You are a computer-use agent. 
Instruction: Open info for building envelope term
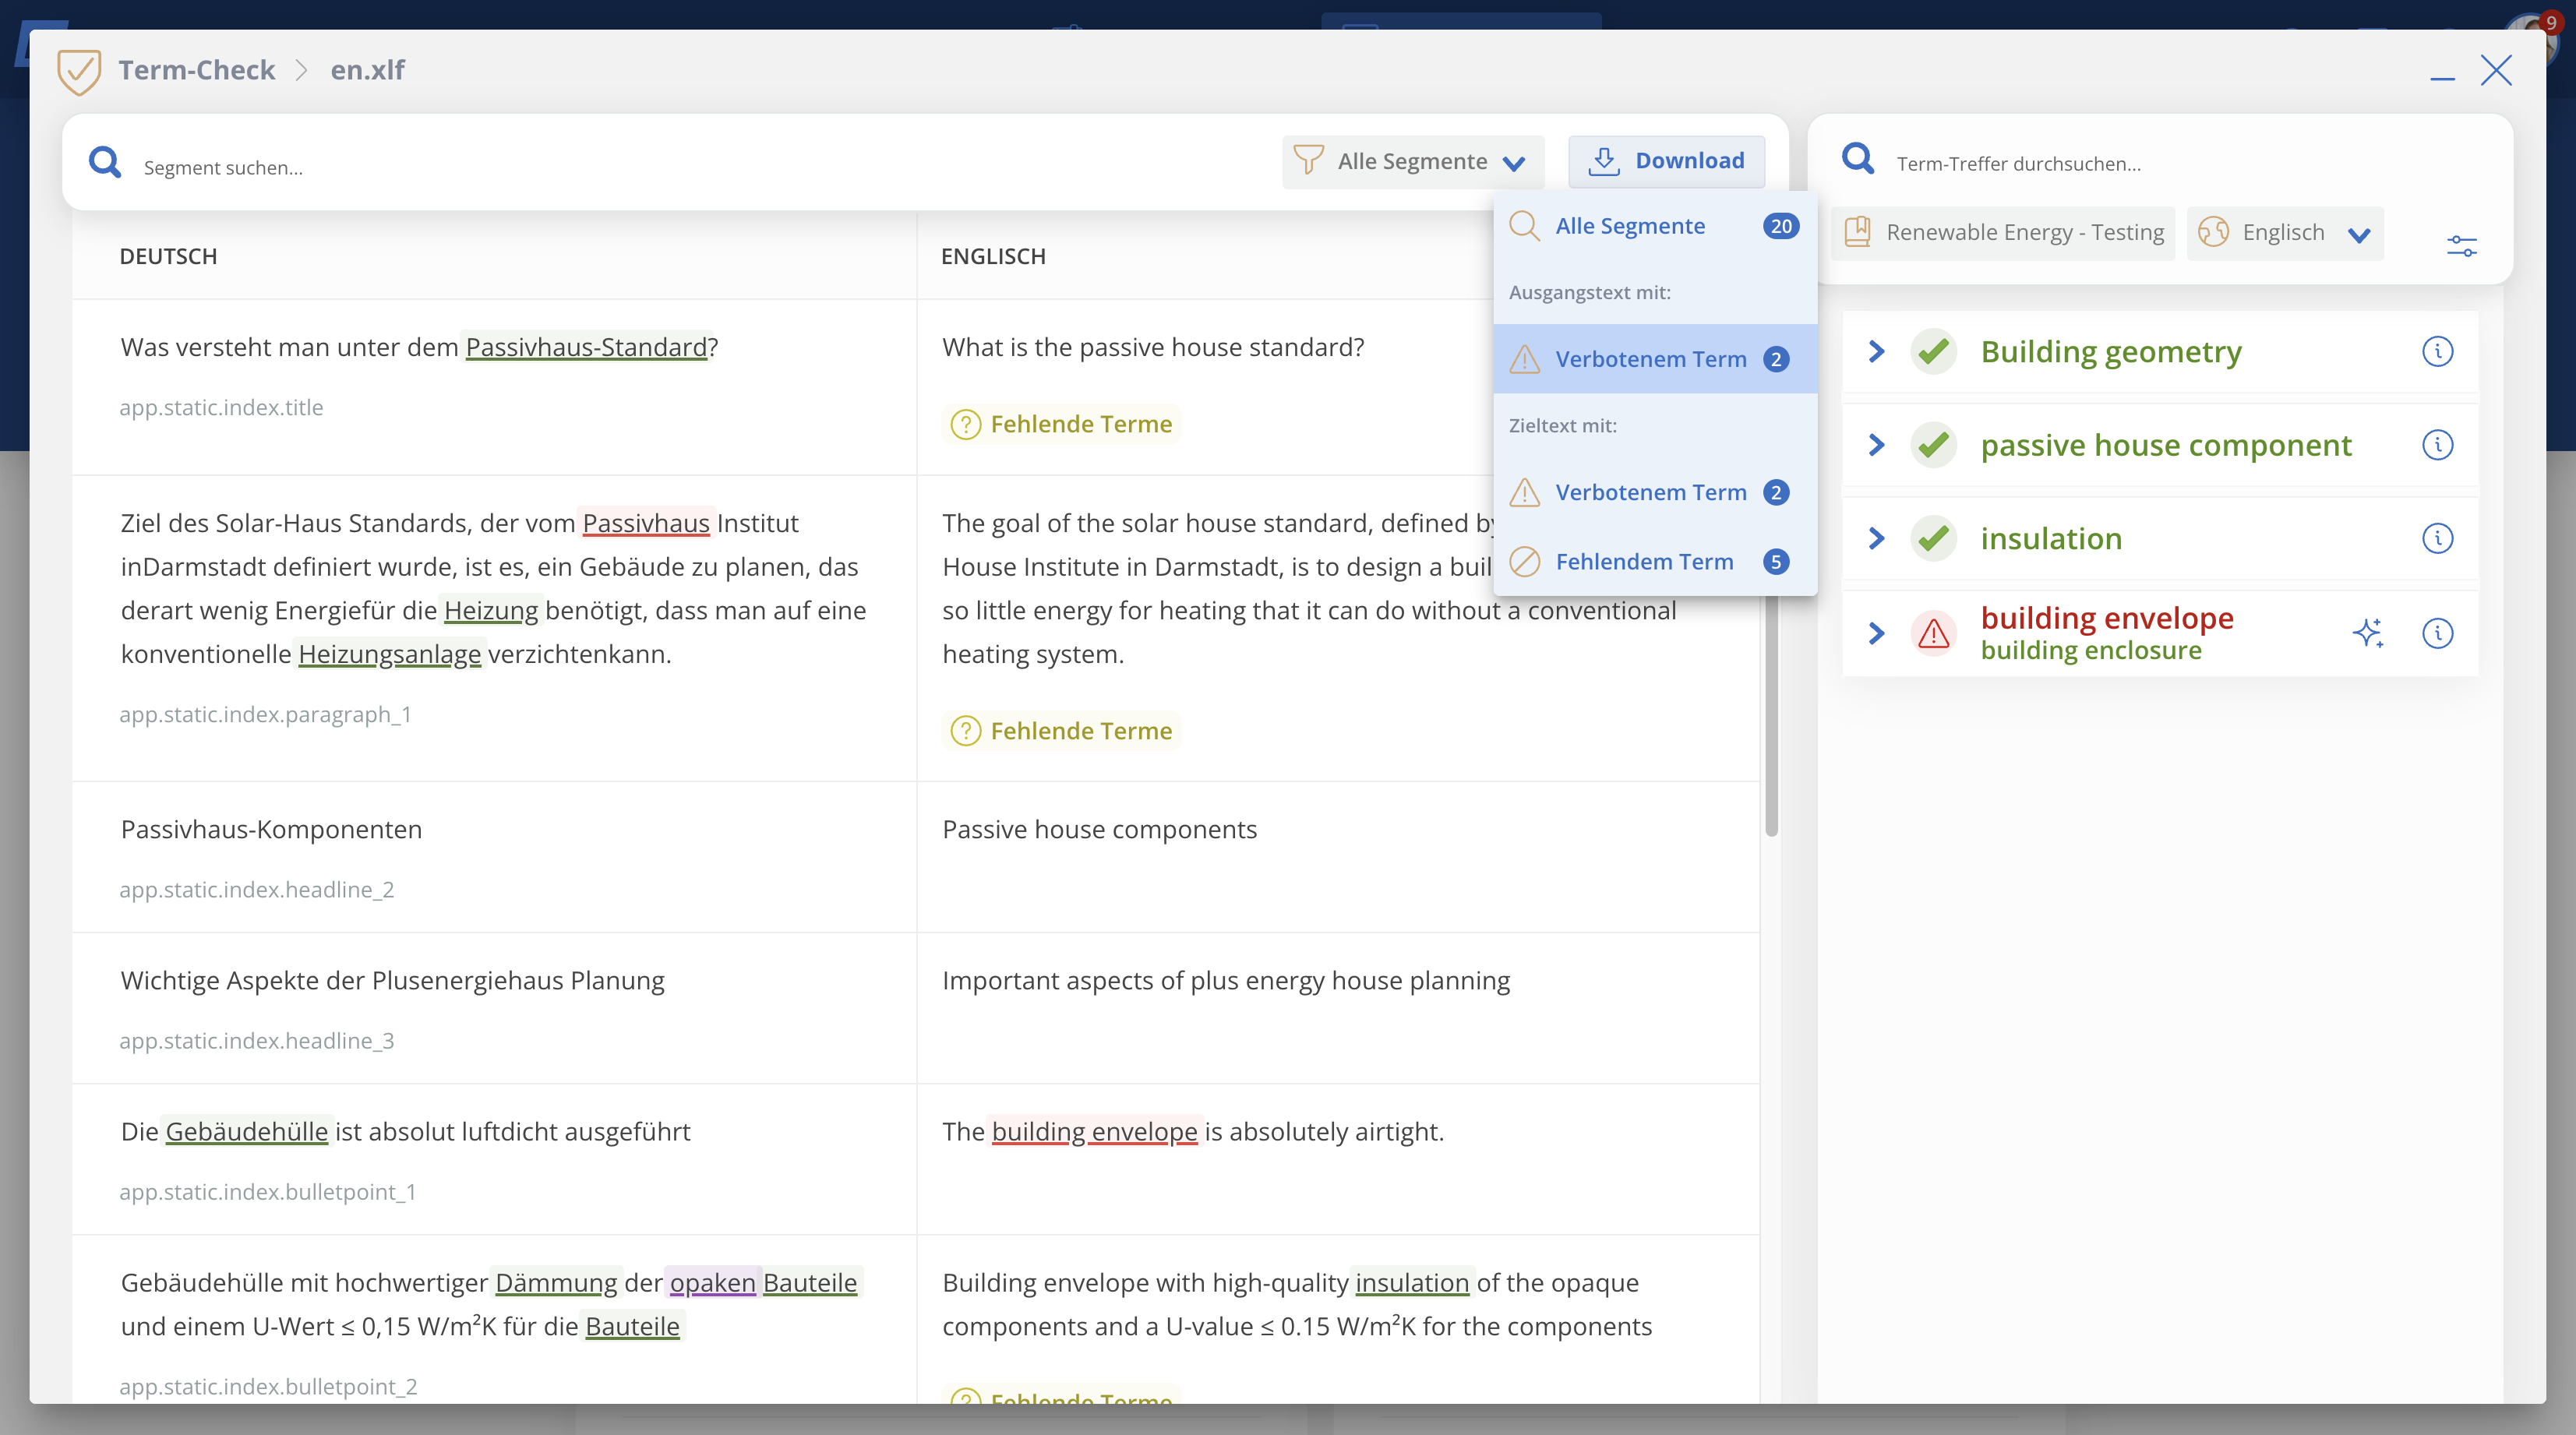click(x=2437, y=633)
